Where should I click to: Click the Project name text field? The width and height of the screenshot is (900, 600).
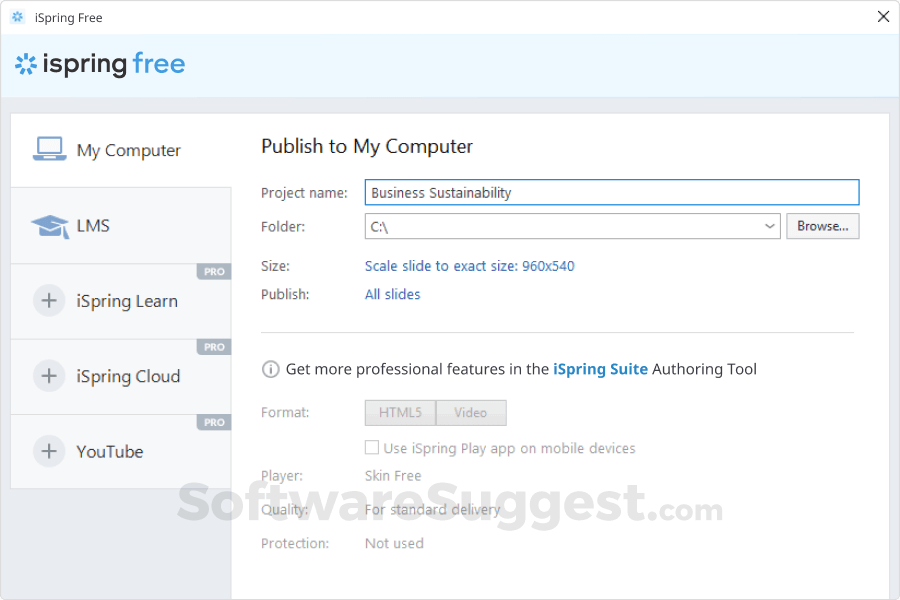pyautogui.click(x=611, y=193)
